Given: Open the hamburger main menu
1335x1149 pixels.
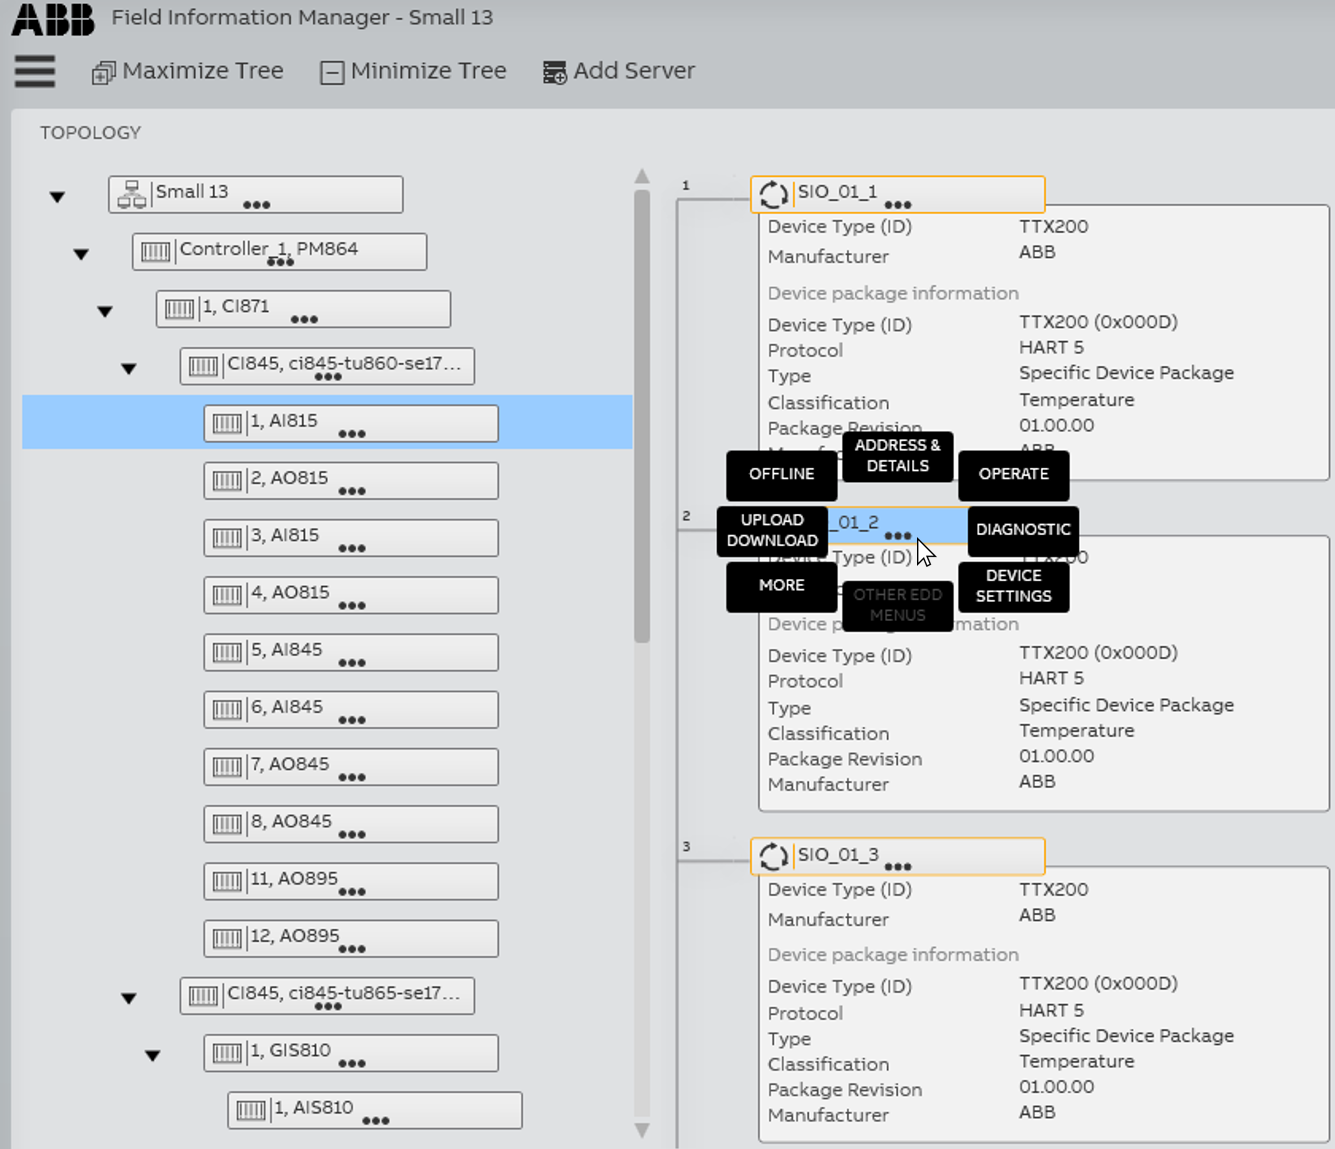Looking at the screenshot, I should [x=35, y=71].
